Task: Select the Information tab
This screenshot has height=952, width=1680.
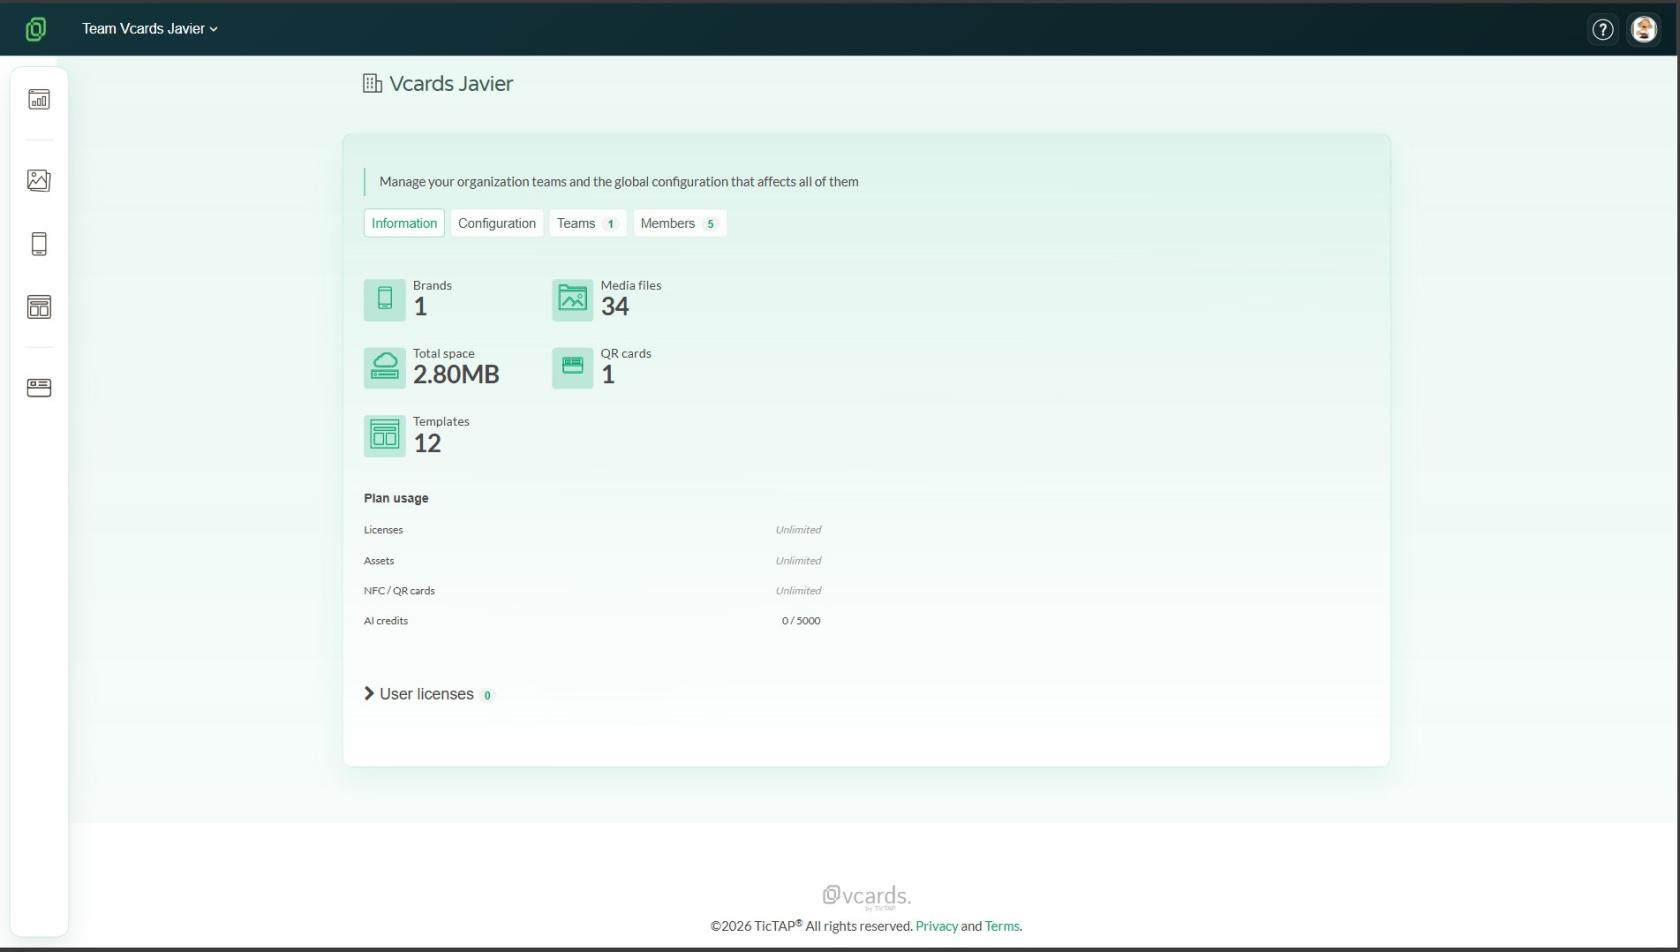Action: pos(404,223)
